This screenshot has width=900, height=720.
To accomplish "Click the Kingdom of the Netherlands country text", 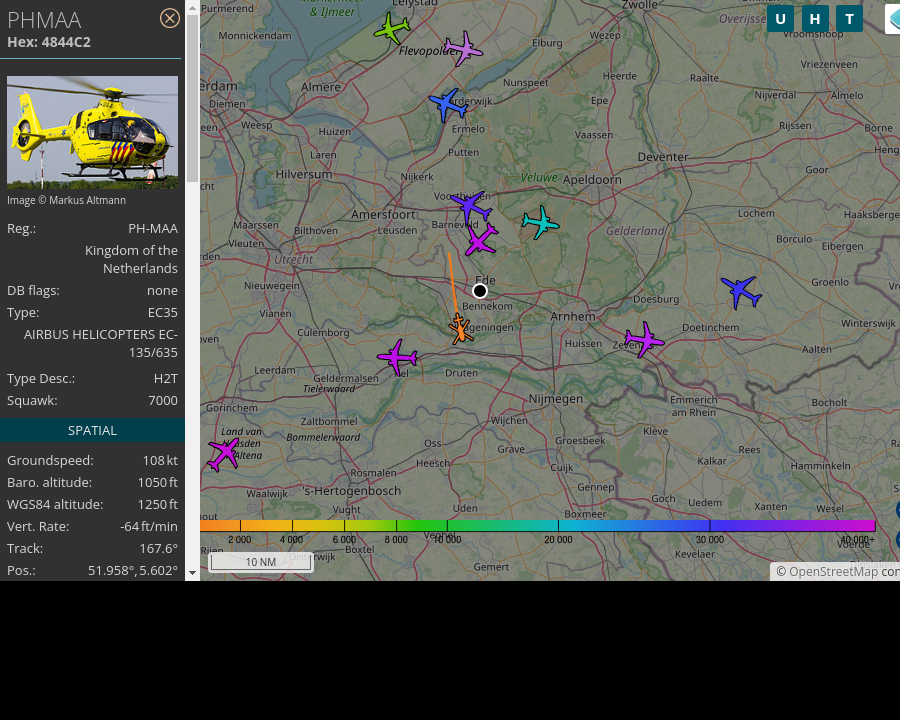I will 131,260.
